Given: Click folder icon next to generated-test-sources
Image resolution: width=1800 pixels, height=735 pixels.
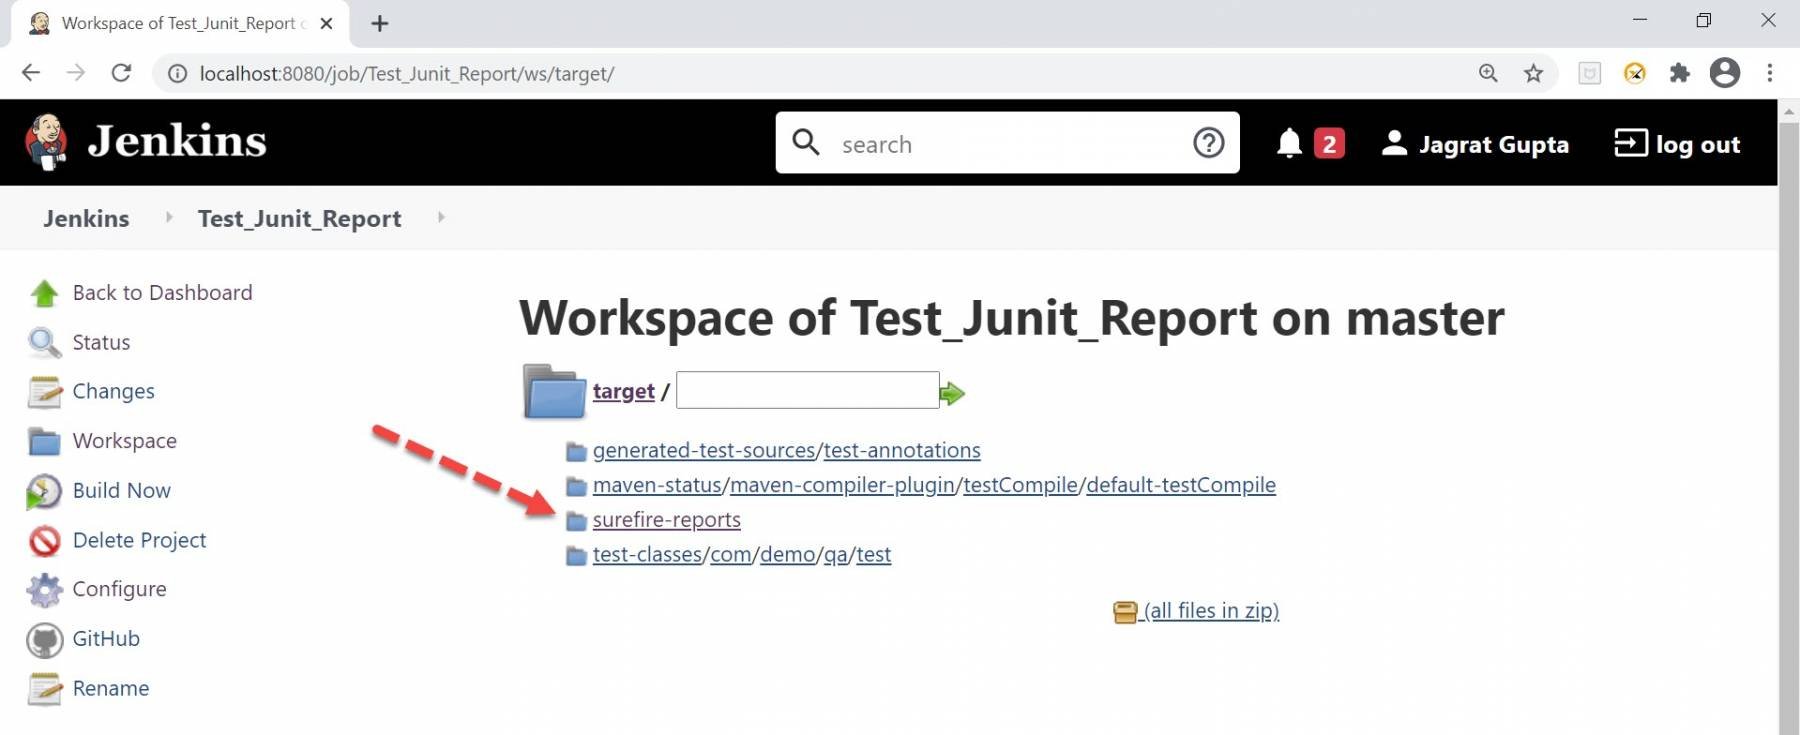Looking at the screenshot, I should coord(576,452).
